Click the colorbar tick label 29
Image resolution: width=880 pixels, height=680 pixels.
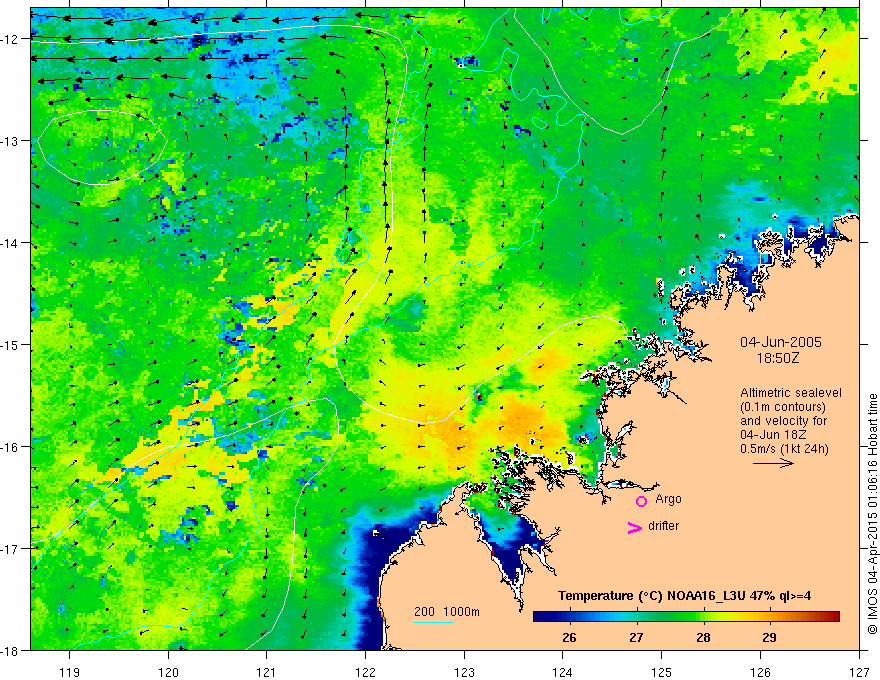(x=769, y=637)
